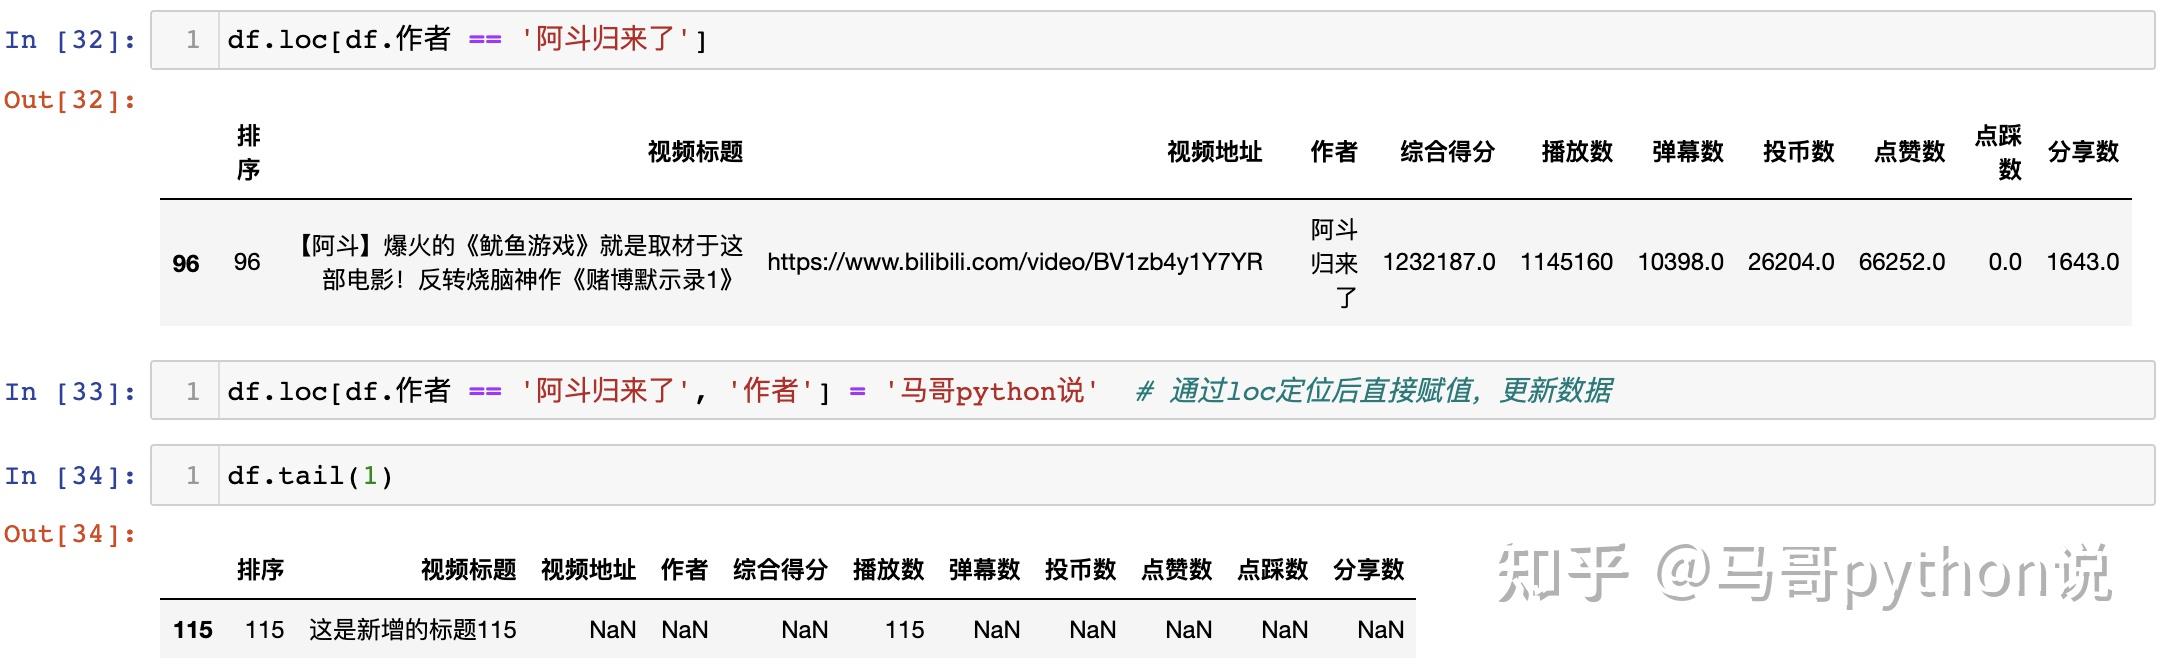Click the In [33] prompt label
This screenshot has width=2168, height=670.
[70, 392]
